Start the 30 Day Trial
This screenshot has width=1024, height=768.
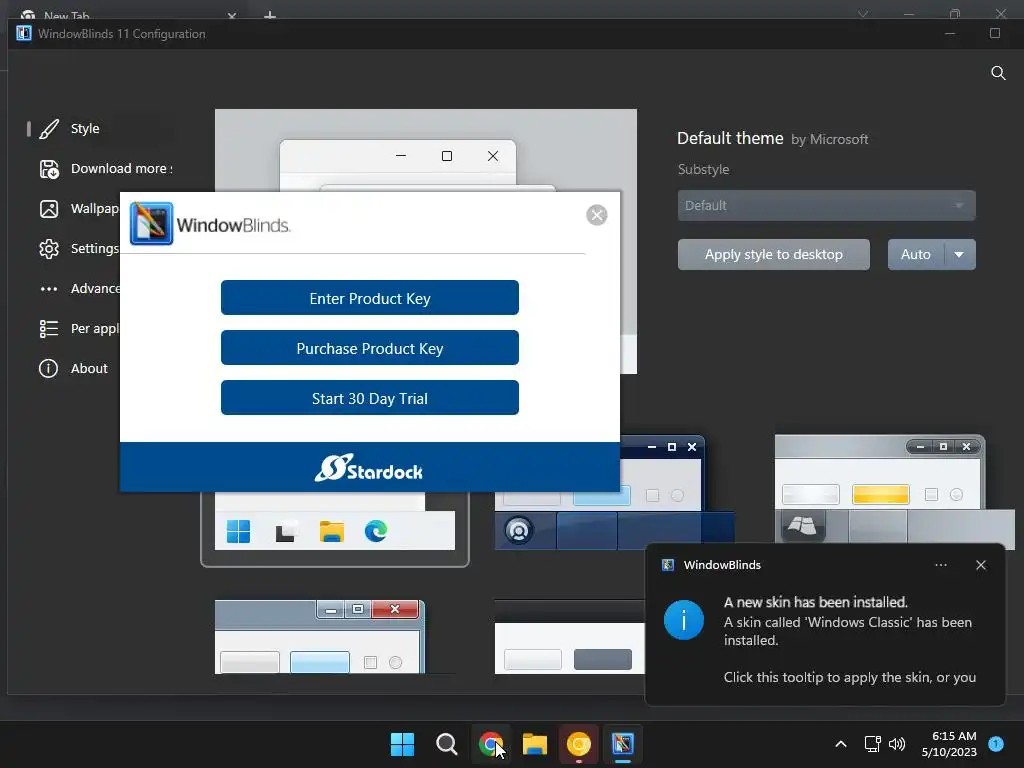point(370,398)
